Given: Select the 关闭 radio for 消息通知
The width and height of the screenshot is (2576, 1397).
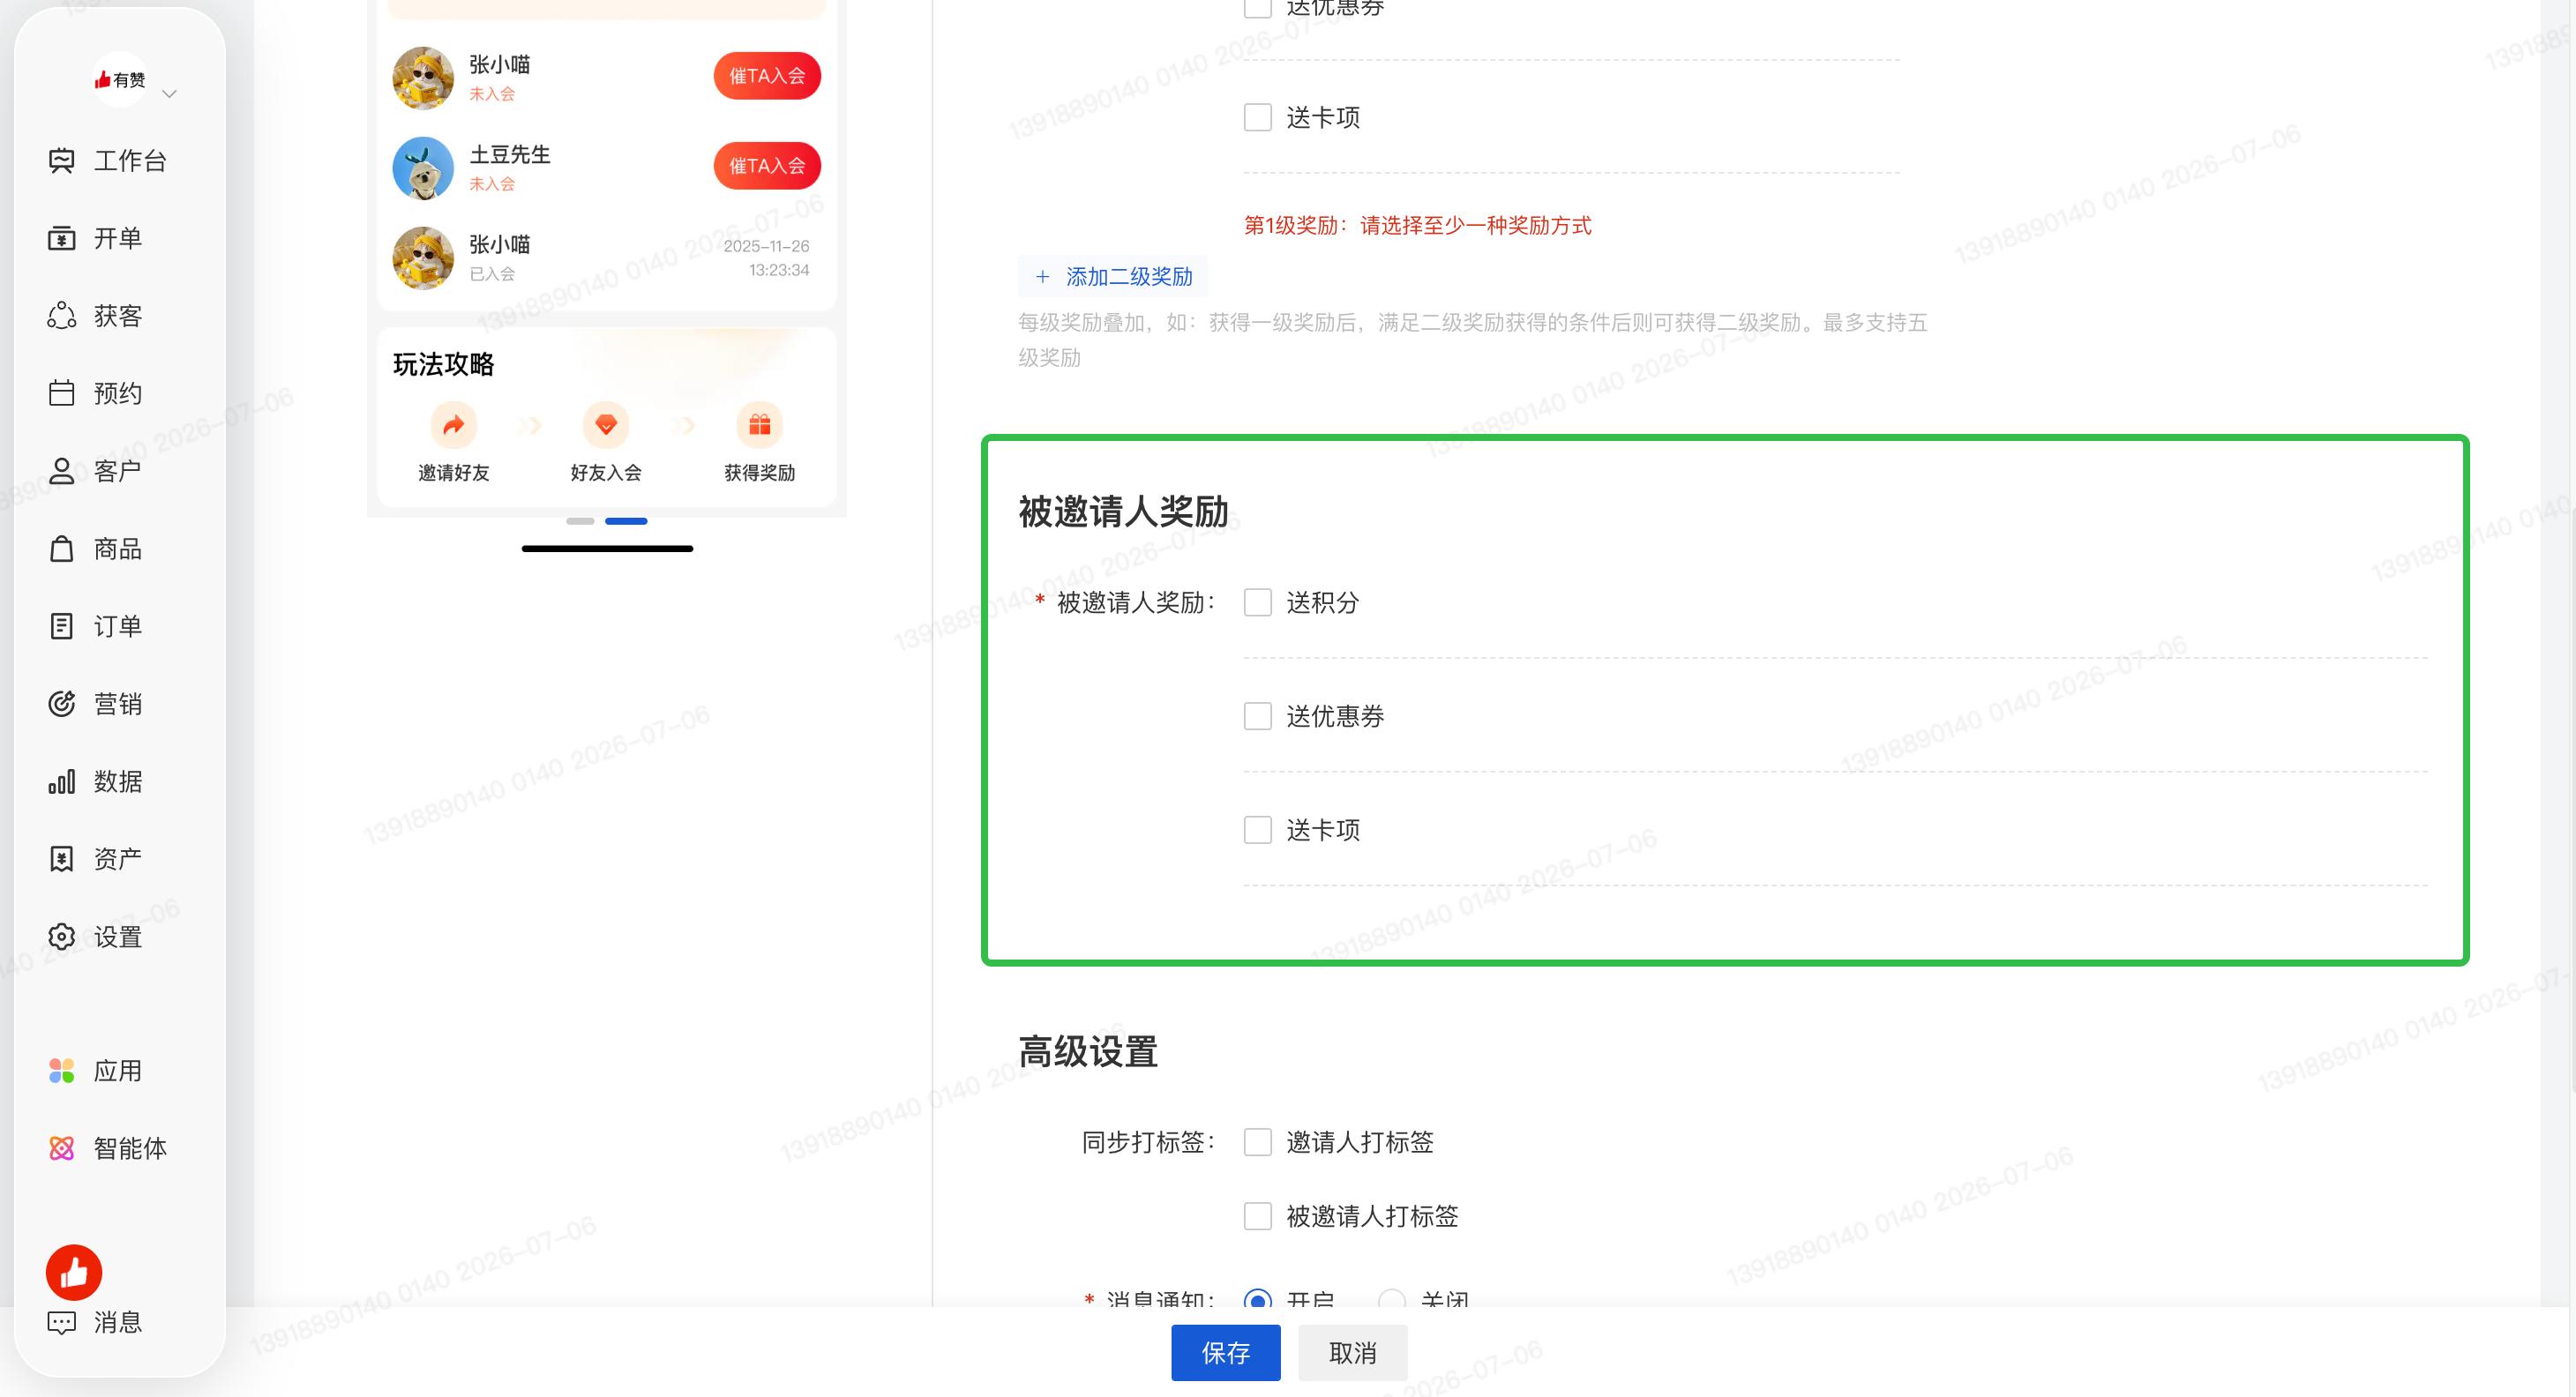Looking at the screenshot, I should [x=1391, y=1302].
